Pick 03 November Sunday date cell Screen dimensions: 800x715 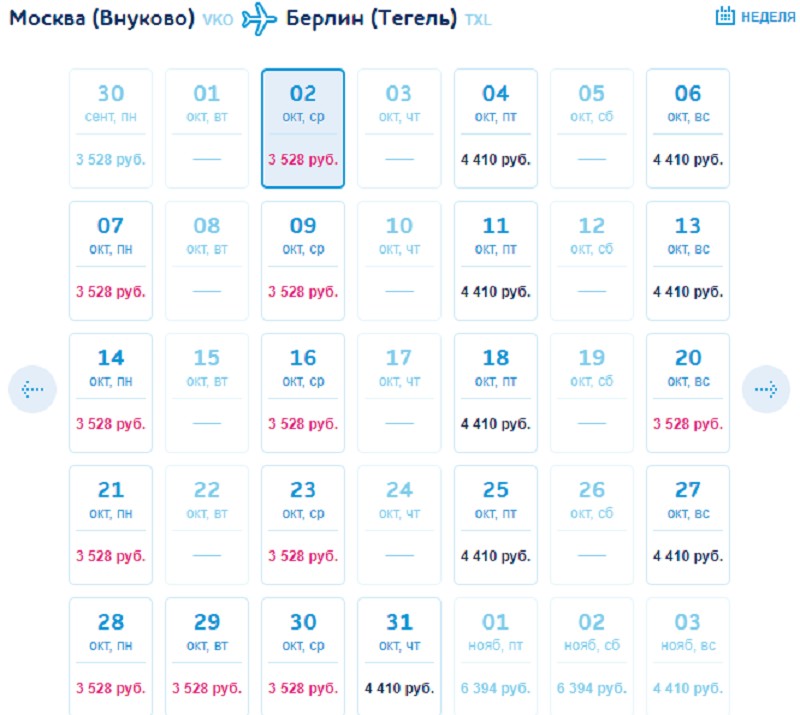click(x=688, y=655)
